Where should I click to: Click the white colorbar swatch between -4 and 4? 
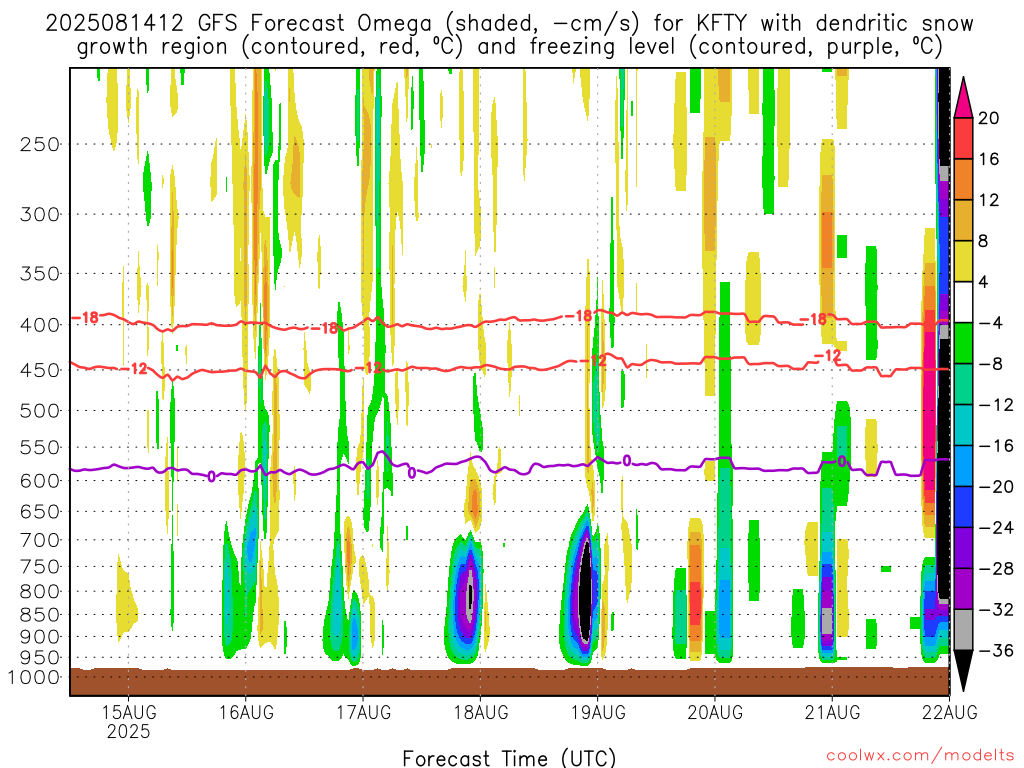(x=963, y=302)
